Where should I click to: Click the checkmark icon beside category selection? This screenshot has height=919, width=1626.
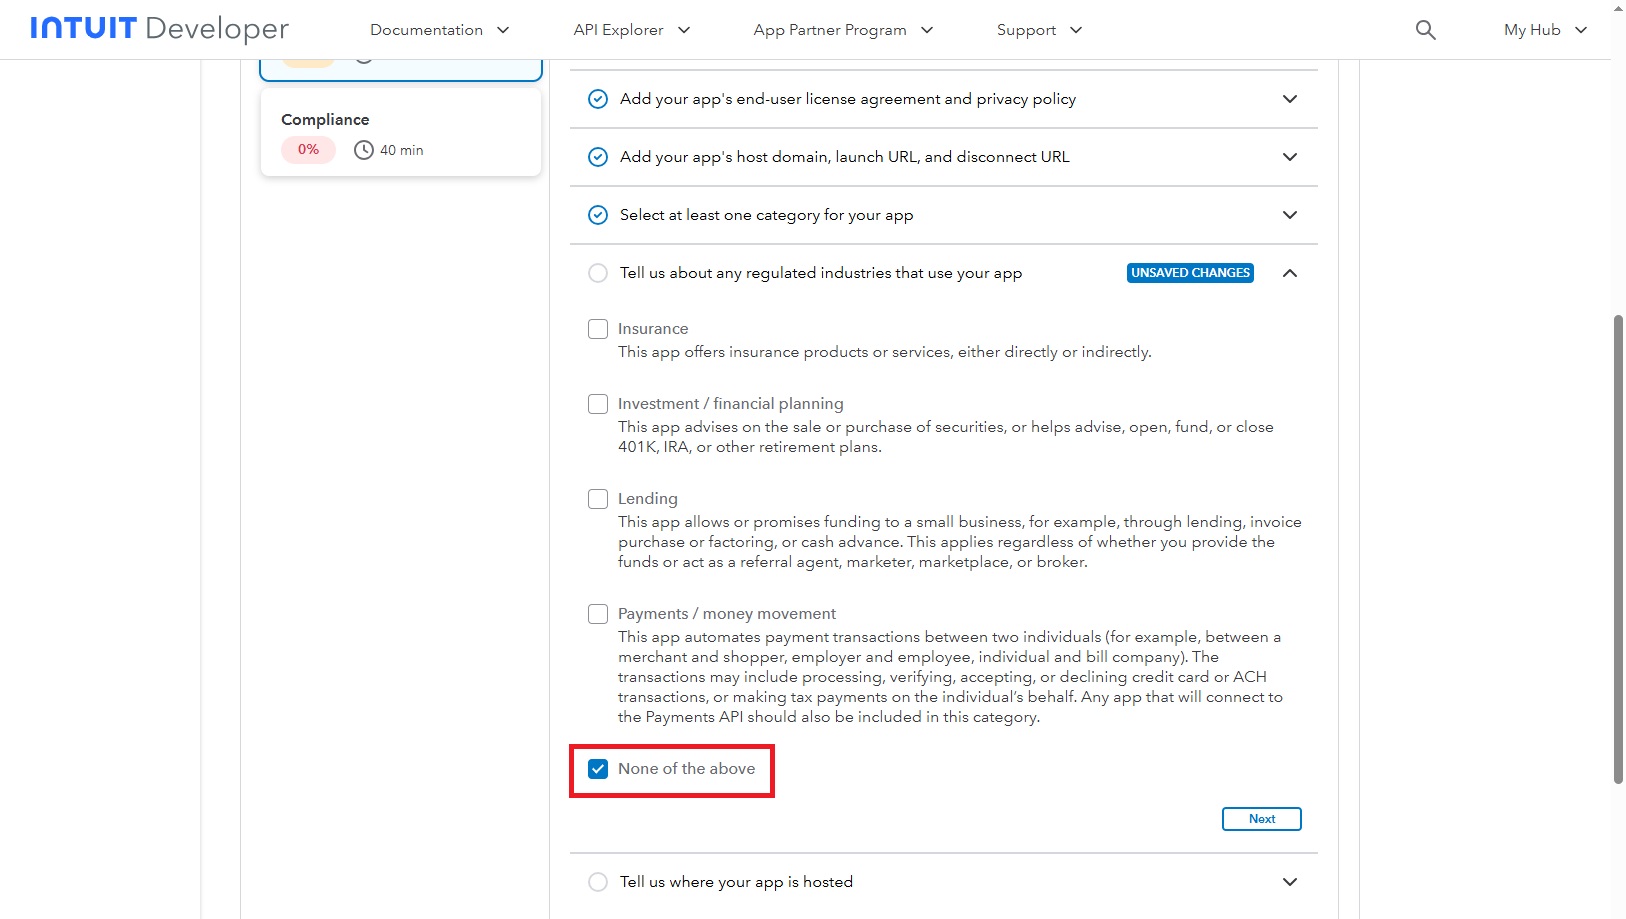click(x=598, y=215)
